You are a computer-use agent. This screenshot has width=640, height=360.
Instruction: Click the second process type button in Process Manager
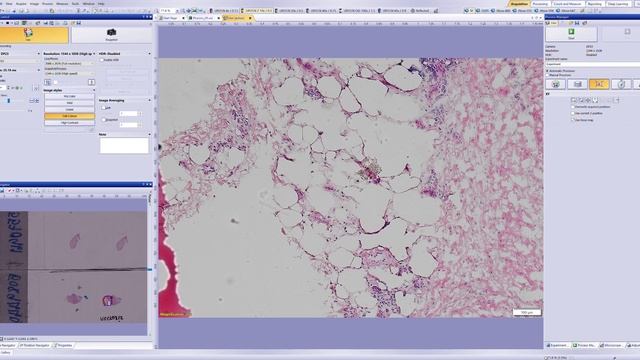click(x=577, y=84)
